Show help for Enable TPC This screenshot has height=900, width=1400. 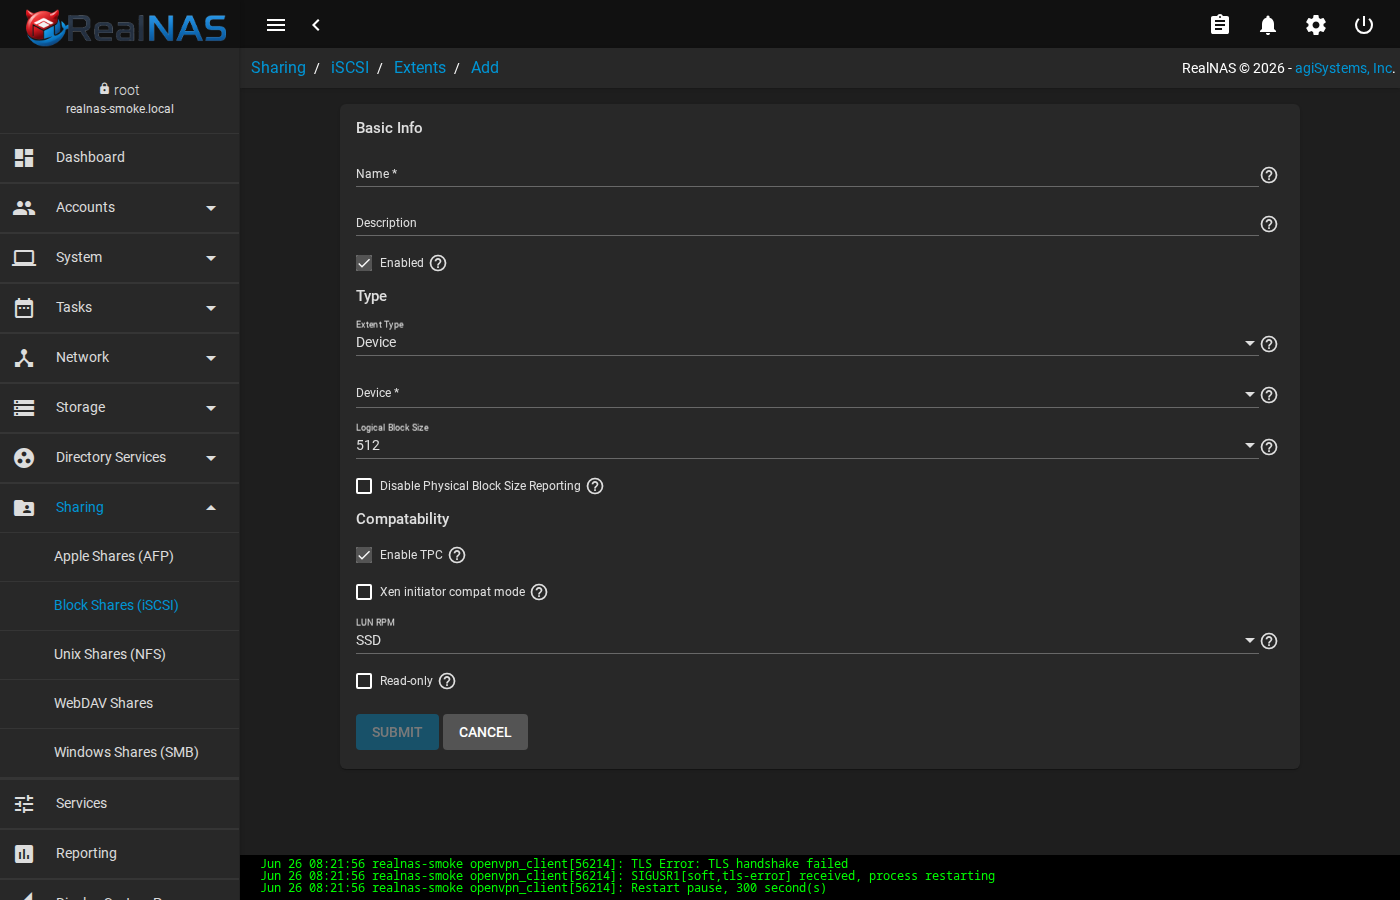pos(457,555)
